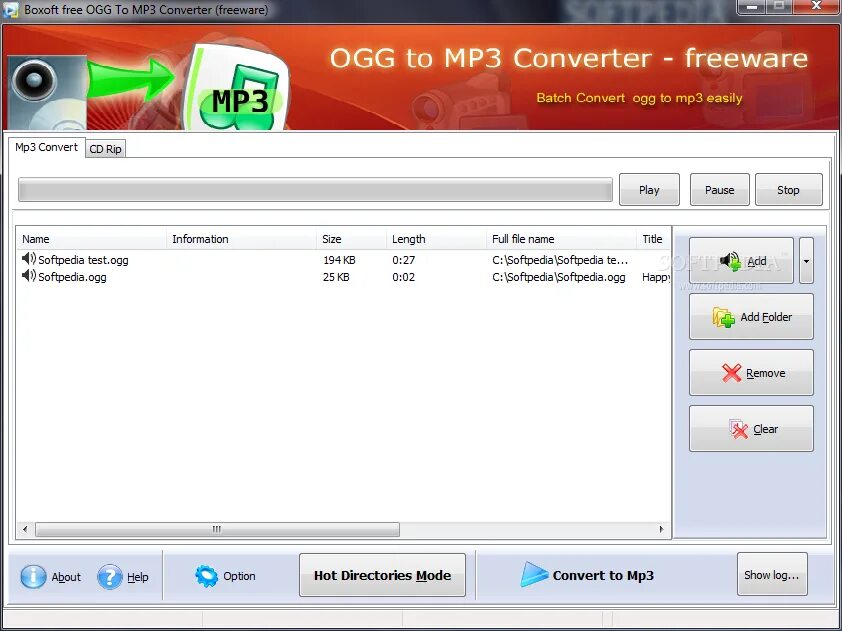The width and height of the screenshot is (842, 631).
Task: Open the Hot Directories Mode
Action: (x=382, y=575)
